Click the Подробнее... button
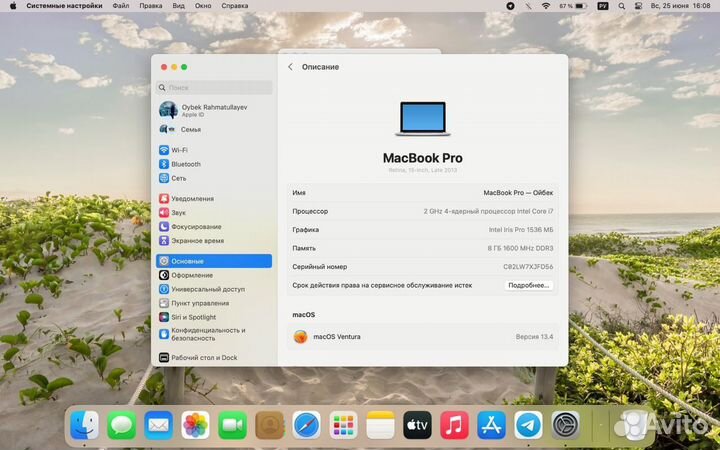Viewport: 720px width, 450px height. click(x=529, y=285)
